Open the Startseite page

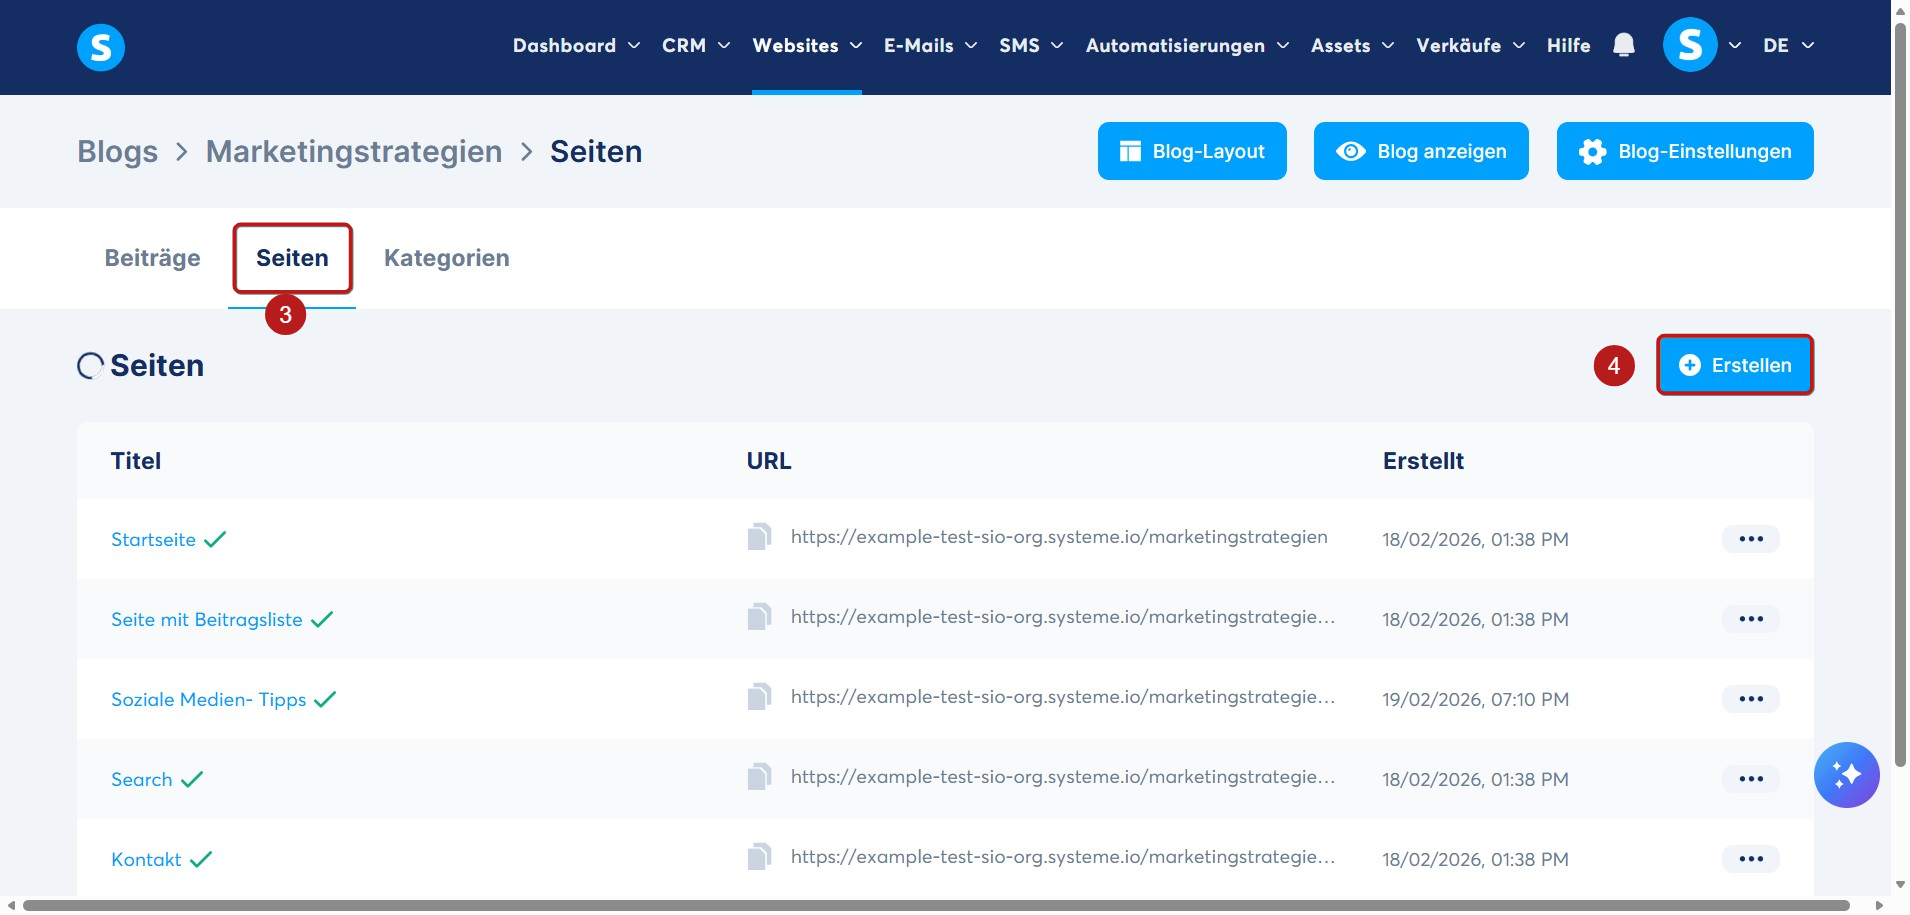pos(153,539)
